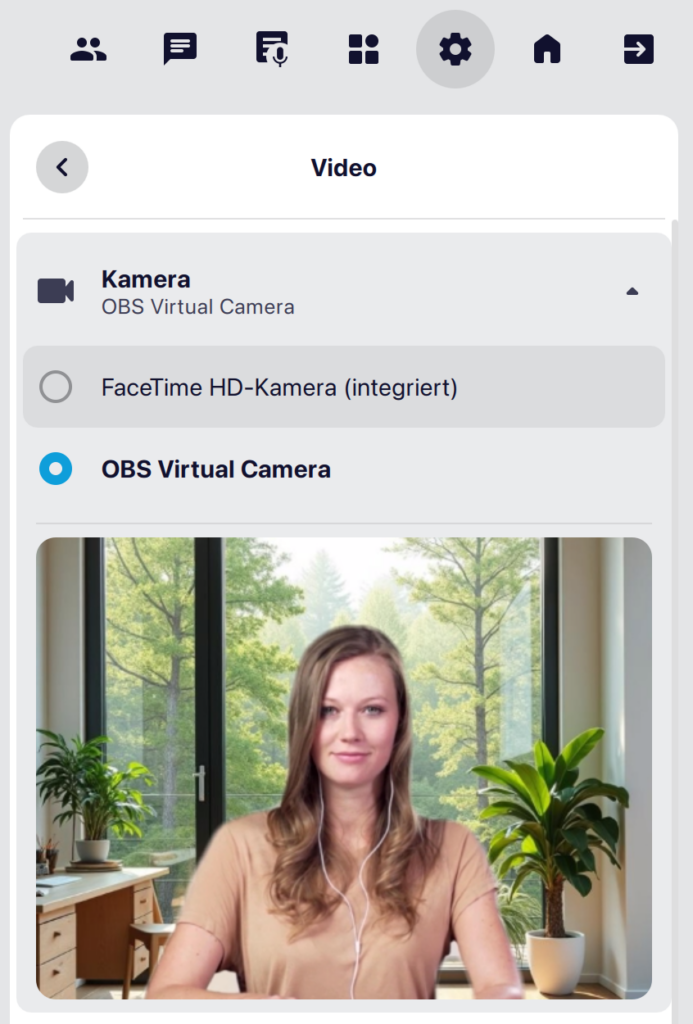Open the transcription icon with microphone
The height and width of the screenshot is (1024, 693).
tap(271, 49)
